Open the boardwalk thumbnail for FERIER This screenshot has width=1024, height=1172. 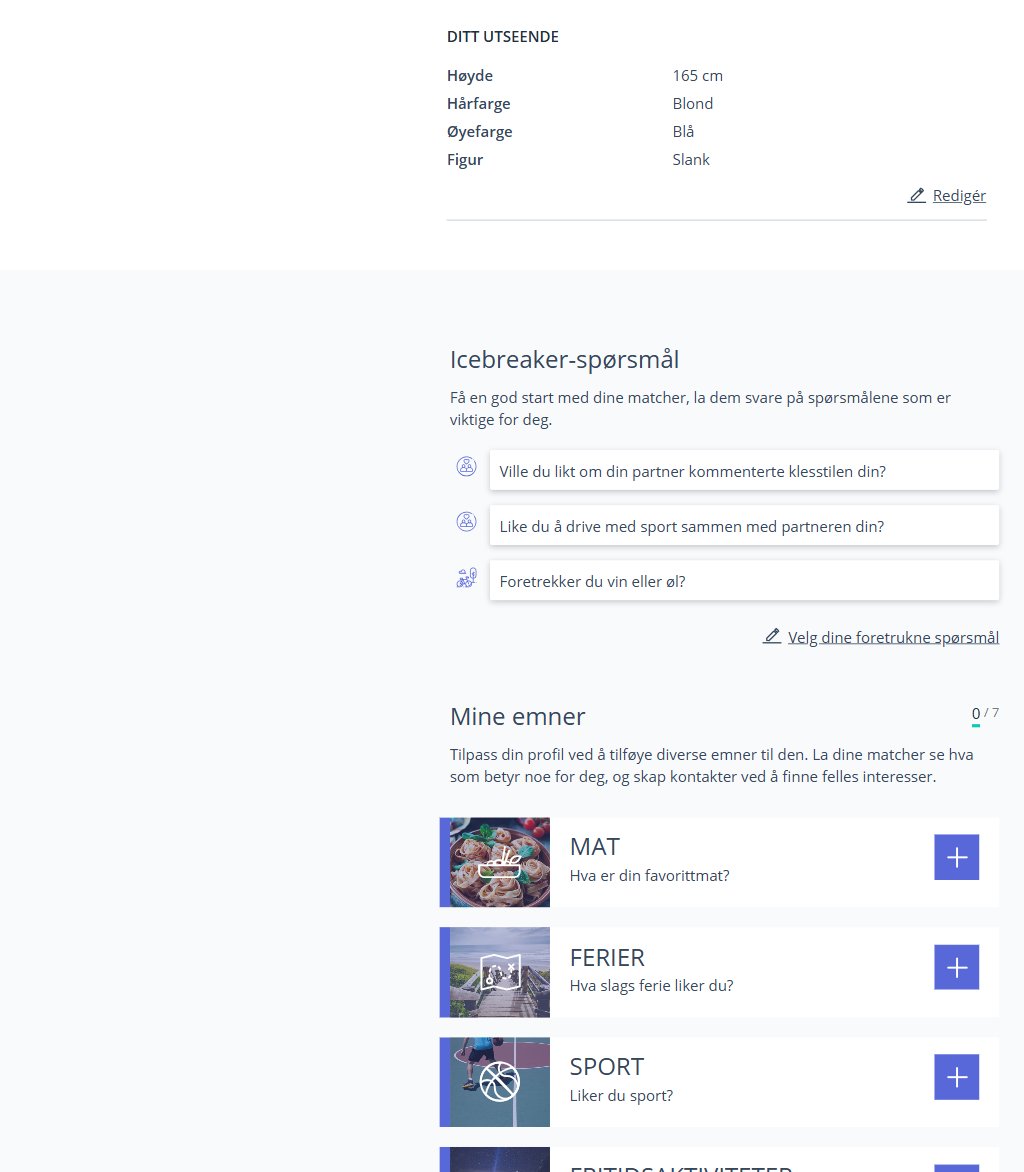click(x=499, y=972)
